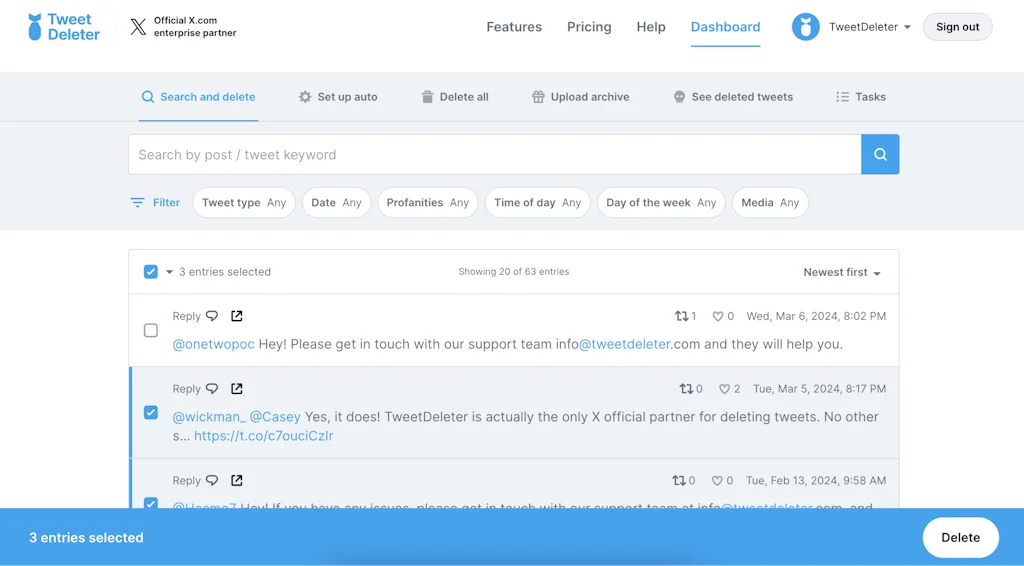The image size is (1024, 566).
Task: Open the Tweet type filter
Action: [244, 202]
